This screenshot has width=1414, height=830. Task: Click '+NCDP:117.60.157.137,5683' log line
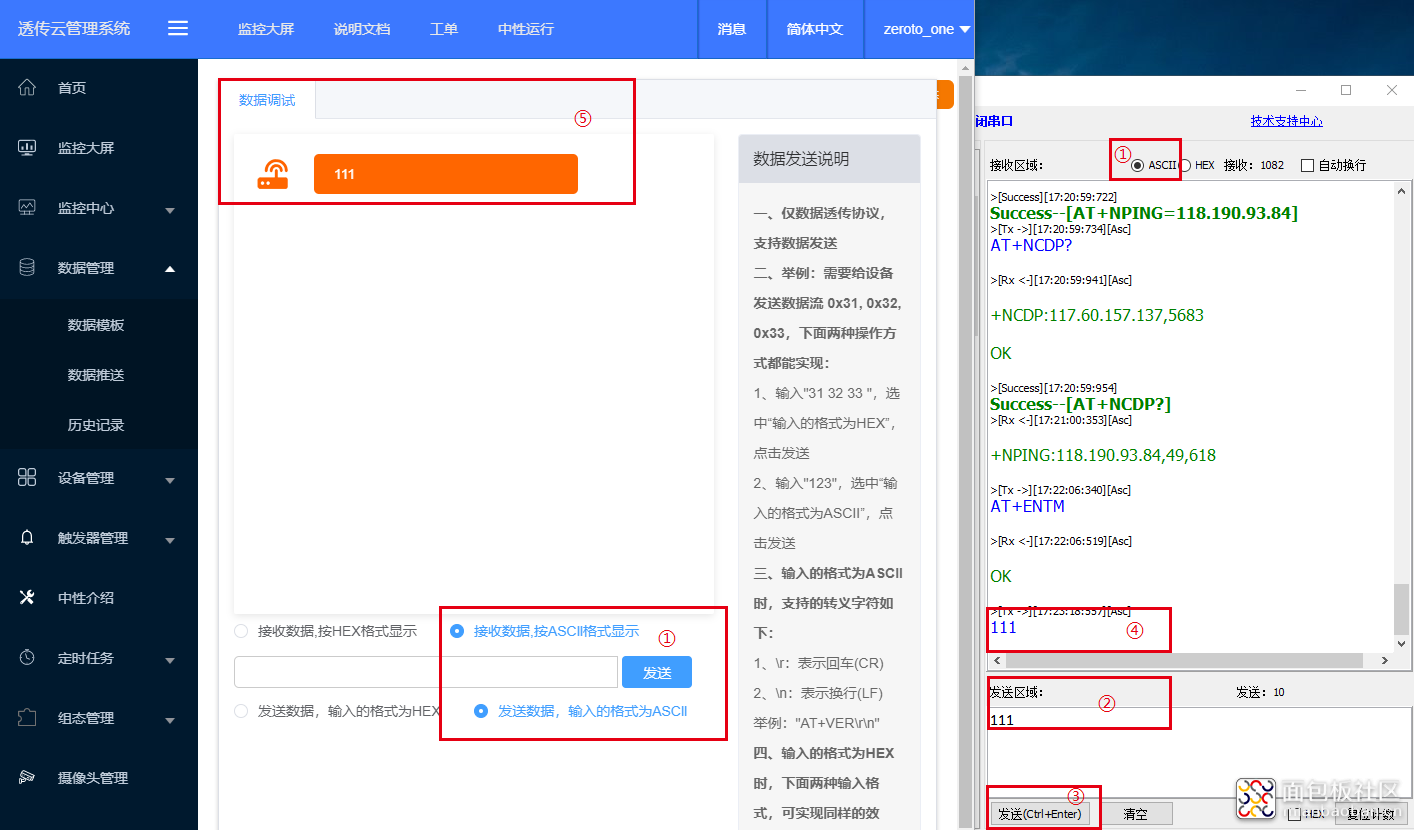click(x=1097, y=315)
